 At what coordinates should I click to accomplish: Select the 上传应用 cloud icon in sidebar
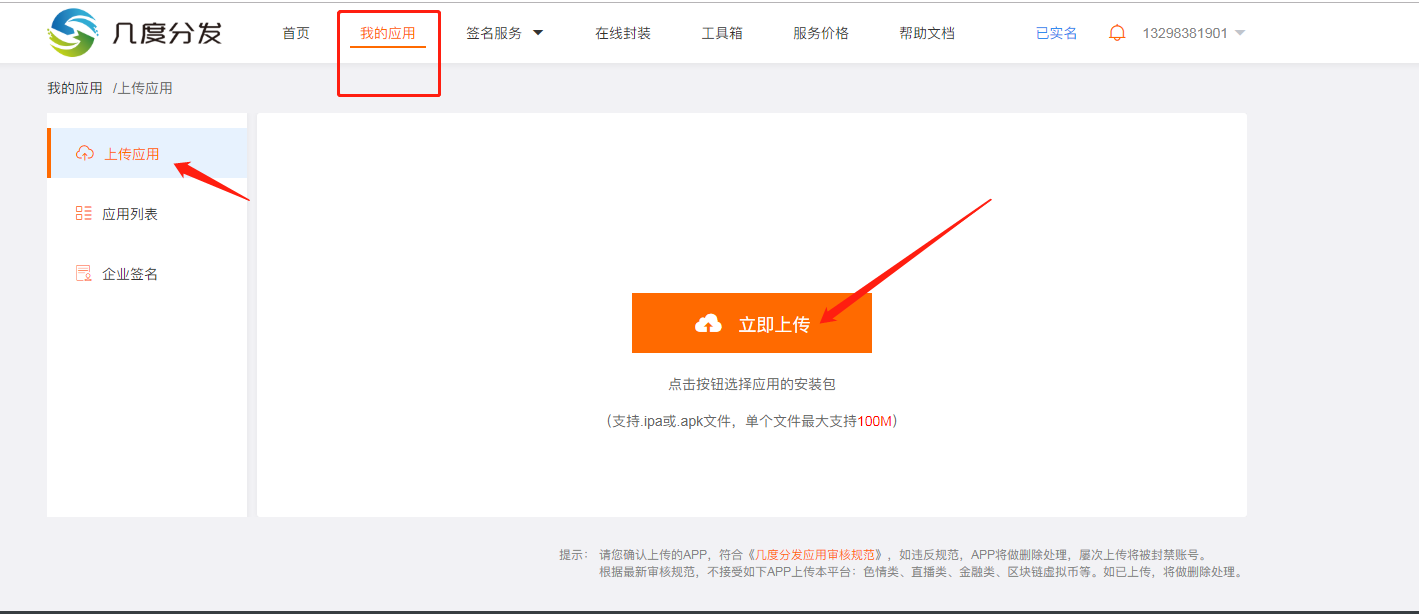coord(85,154)
